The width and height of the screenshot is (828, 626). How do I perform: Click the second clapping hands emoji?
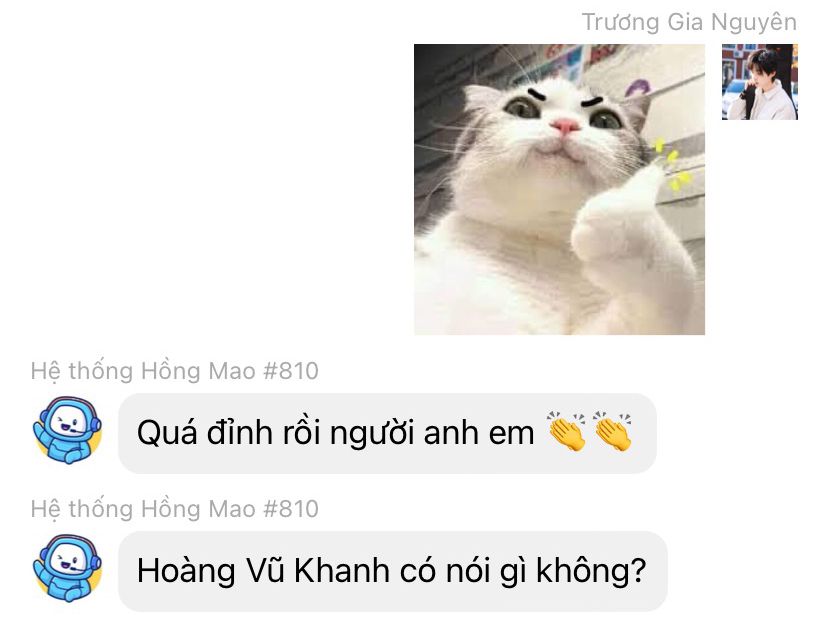(x=613, y=432)
